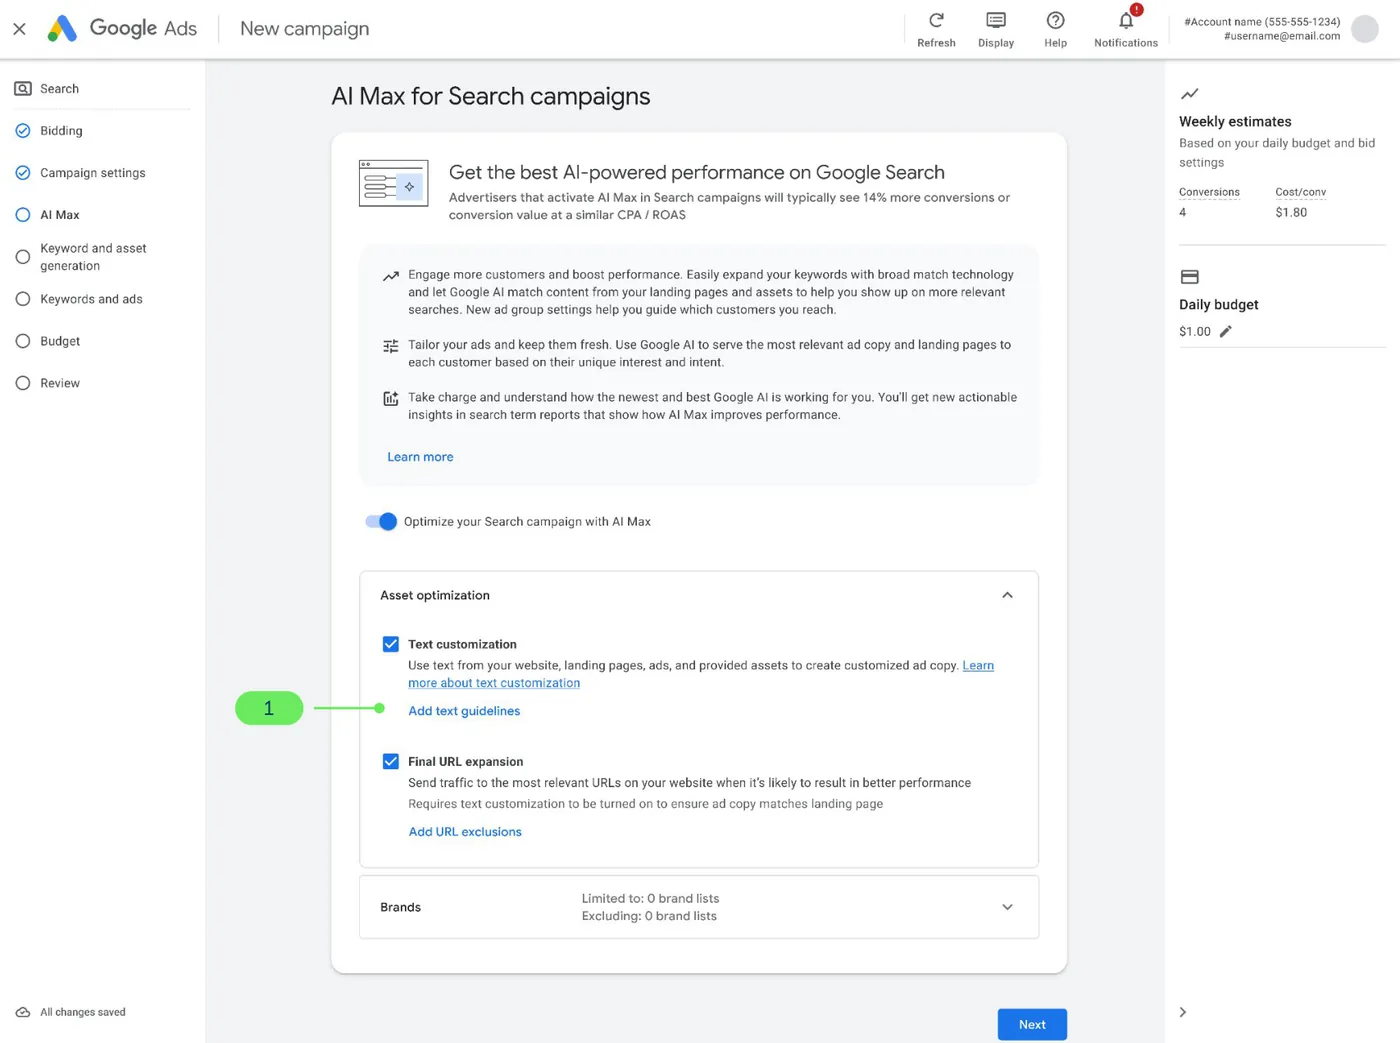Click the Weekly estimates trend icon
This screenshot has height=1043, width=1400.
(1189, 94)
